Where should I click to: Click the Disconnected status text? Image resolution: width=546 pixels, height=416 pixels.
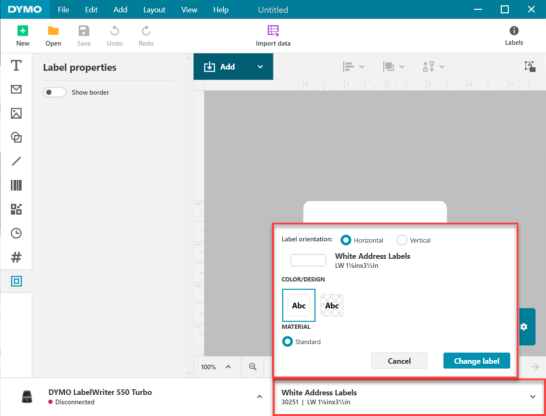[x=75, y=402]
